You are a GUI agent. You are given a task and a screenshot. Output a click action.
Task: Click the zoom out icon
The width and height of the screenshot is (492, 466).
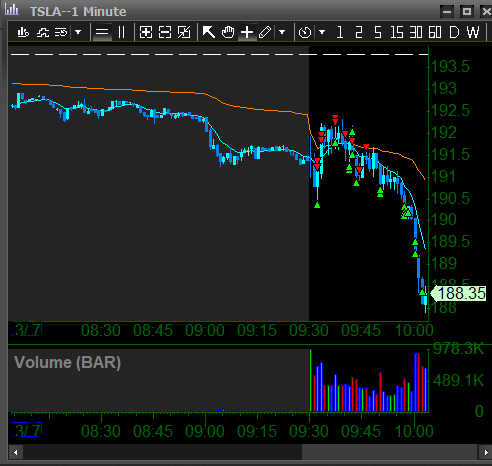pos(165,32)
